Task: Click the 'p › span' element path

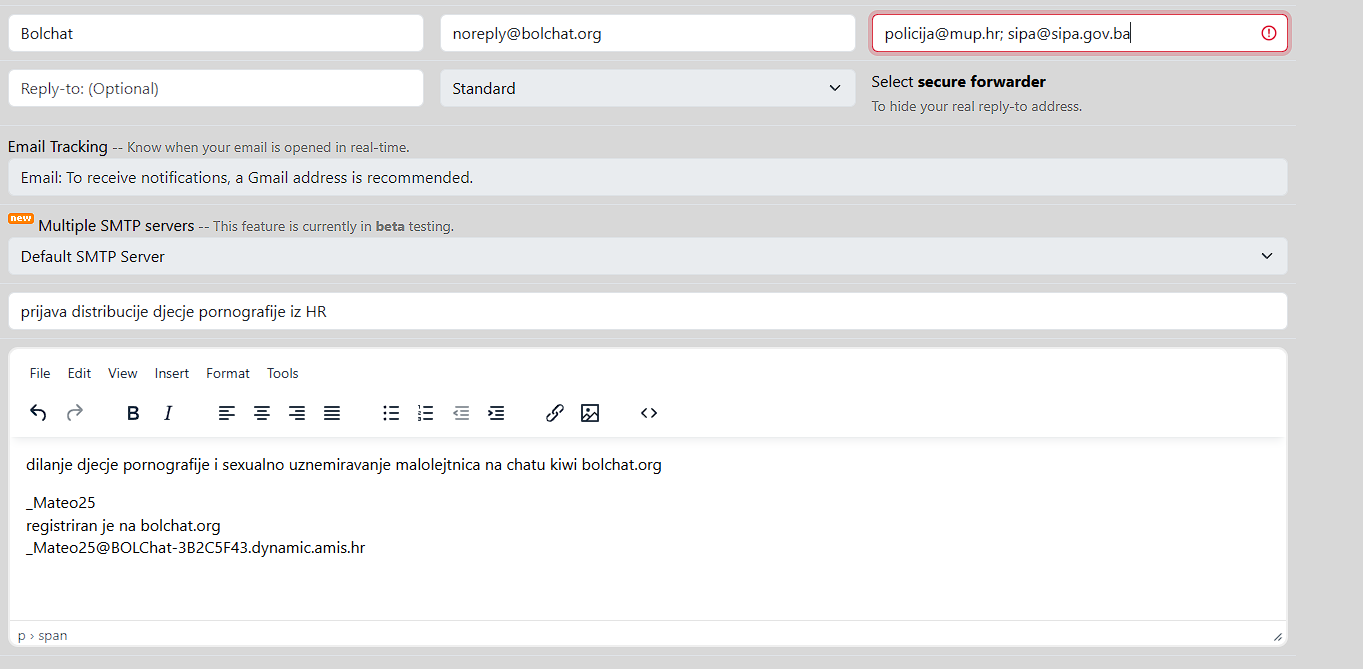Action: coord(43,636)
